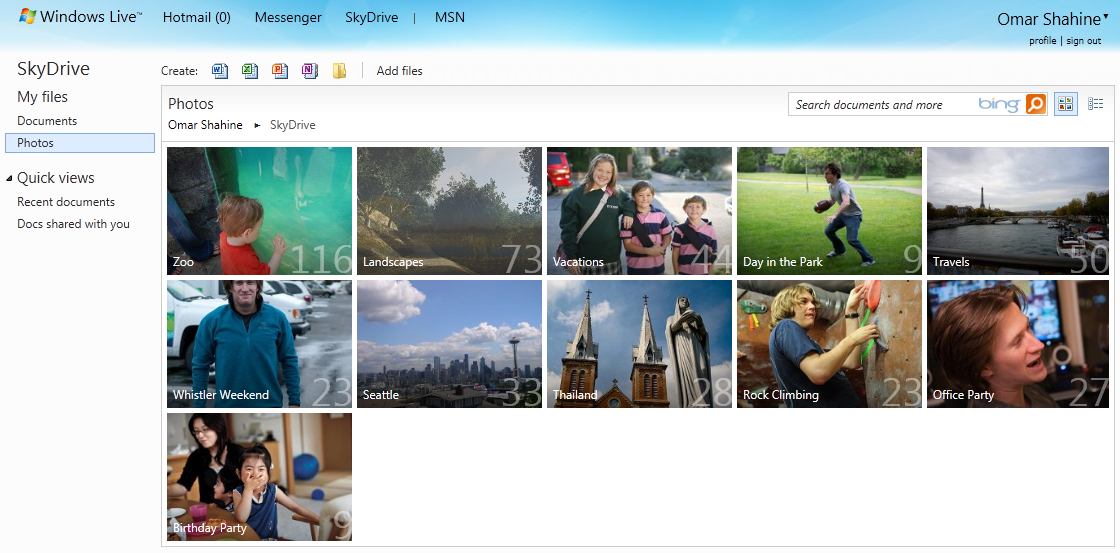The width and height of the screenshot is (1120, 553).
Task: Create a new PowerPoint presentation
Action: 280,71
